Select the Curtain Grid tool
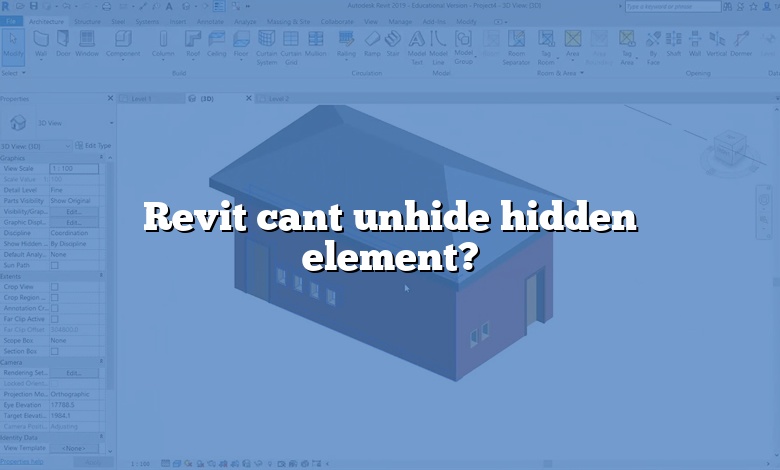Screen dimensions: 780x470 click(291, 48)
